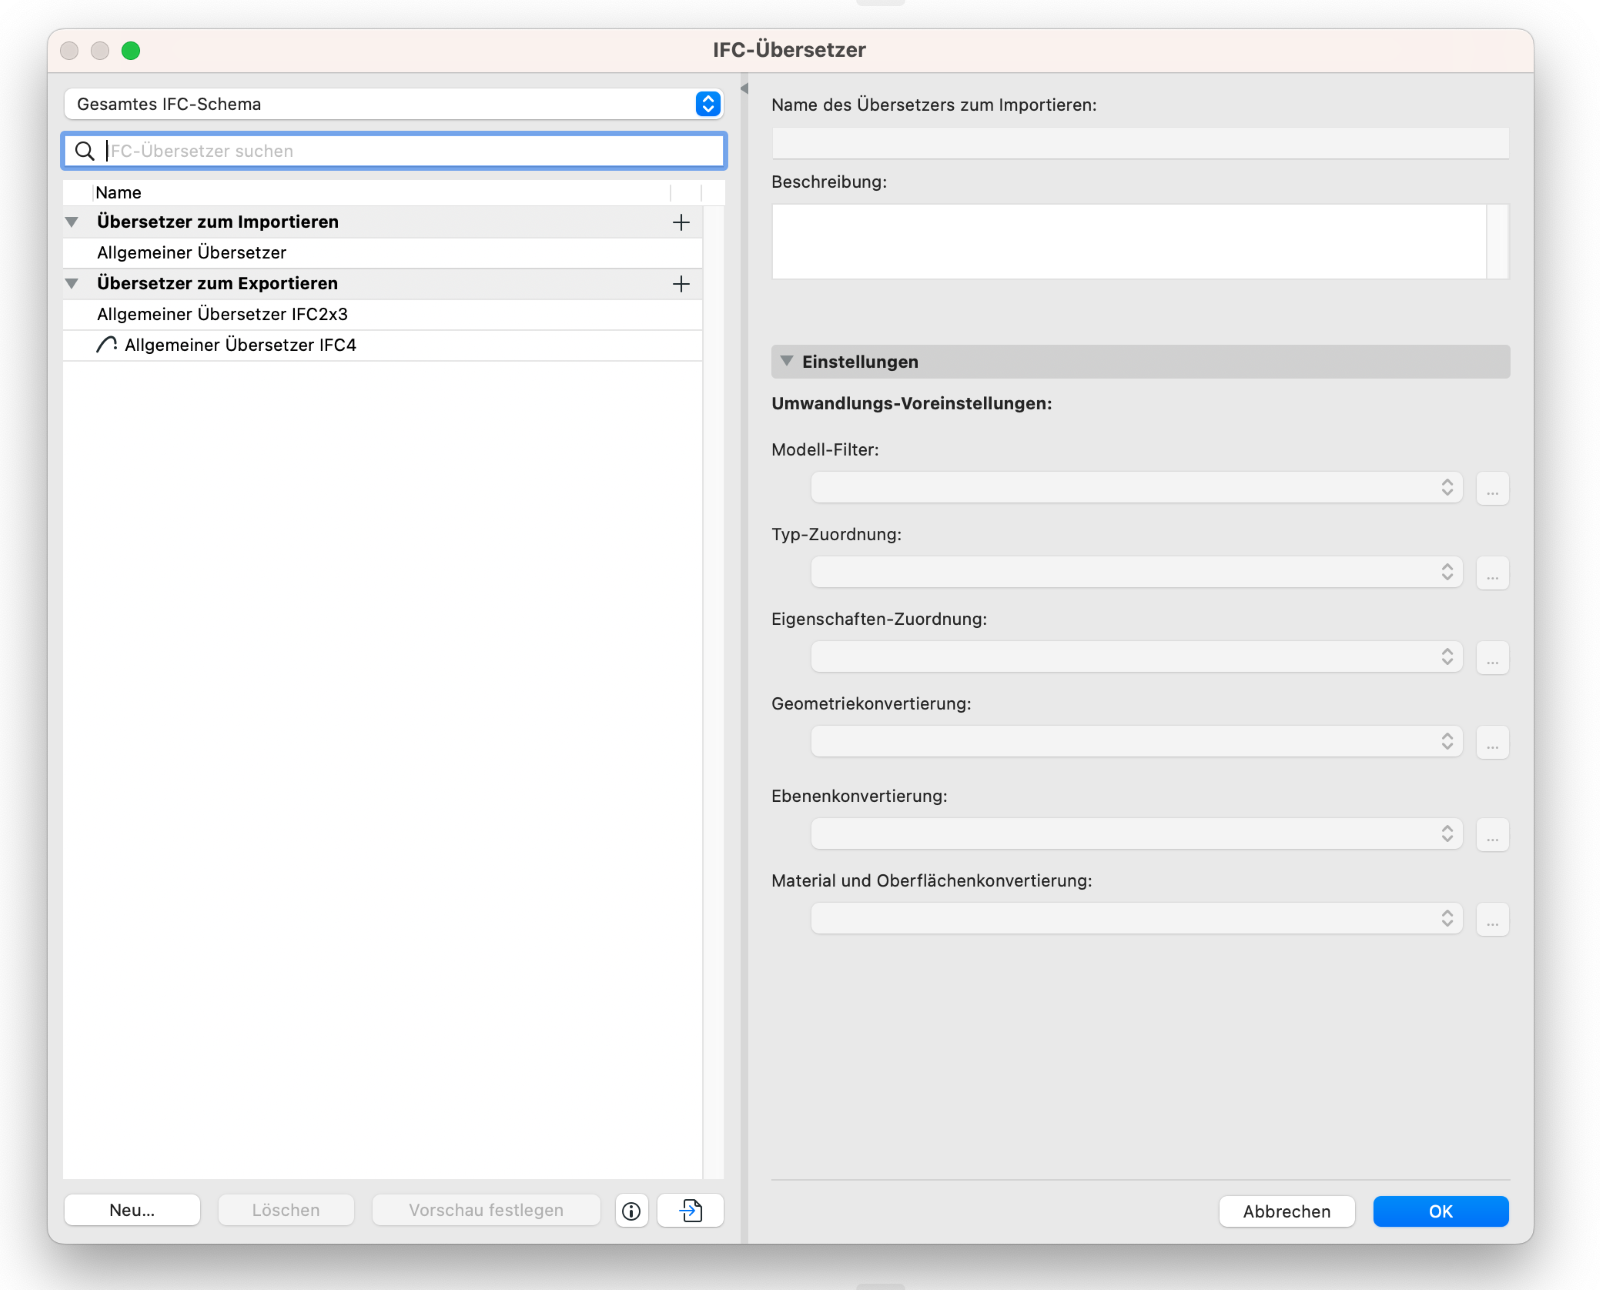This screenshot has width=1600, height=1290.
Task: Open the Material und Oberflächenkonvertierung dropdown
Action: tap(1137, 919)
